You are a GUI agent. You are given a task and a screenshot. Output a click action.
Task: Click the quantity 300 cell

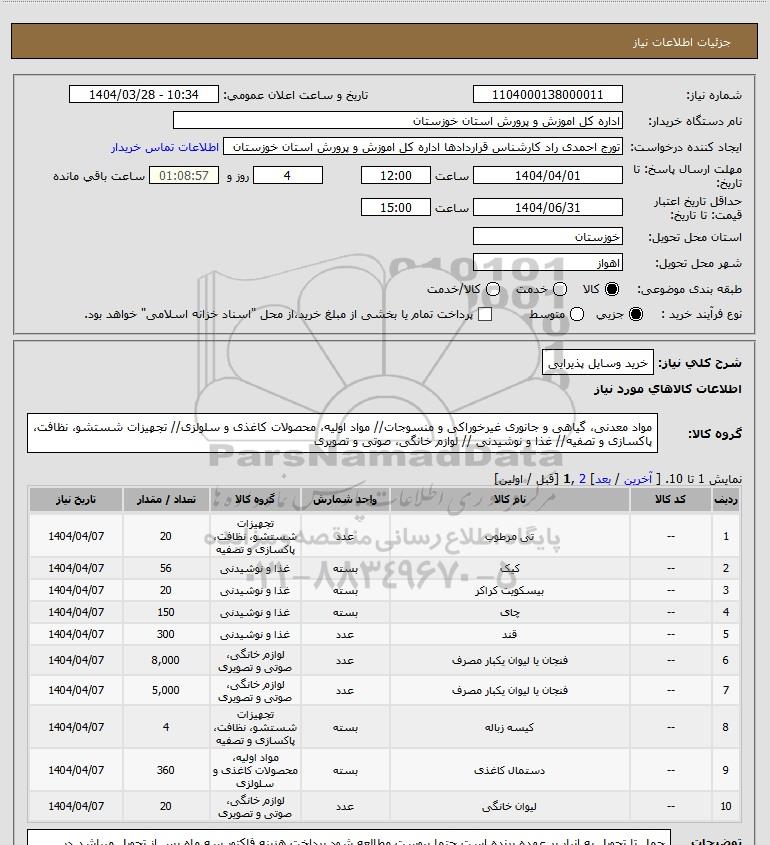(x=165, y=634)
